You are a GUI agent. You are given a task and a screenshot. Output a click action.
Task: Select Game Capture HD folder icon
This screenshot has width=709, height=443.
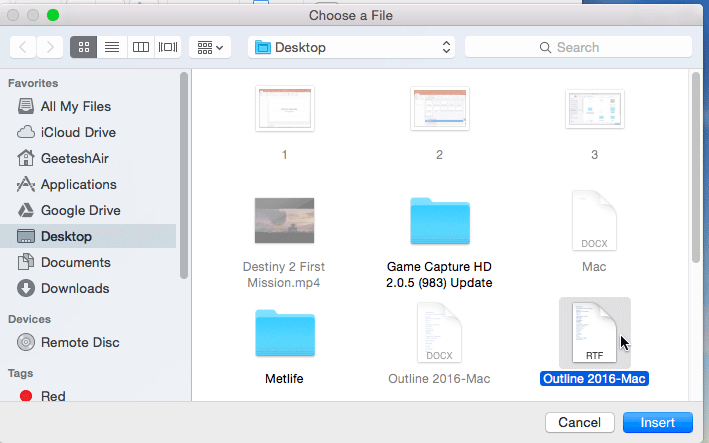point(440,221)
